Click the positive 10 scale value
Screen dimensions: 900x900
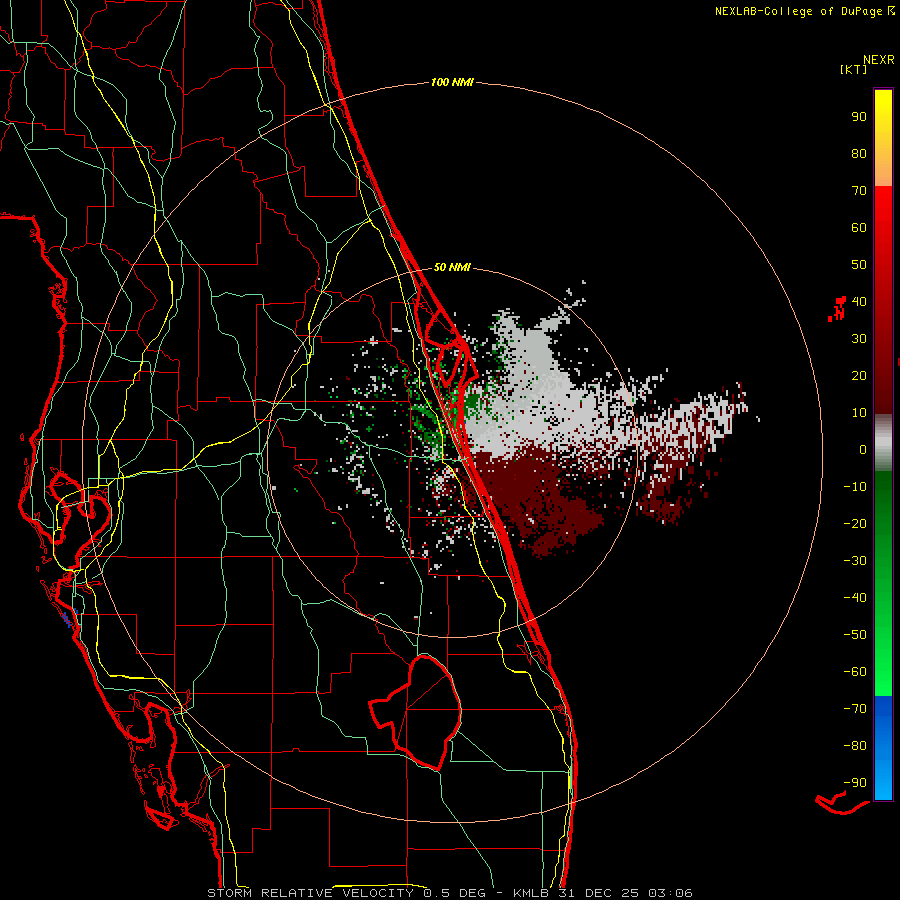tap(859, 413)
